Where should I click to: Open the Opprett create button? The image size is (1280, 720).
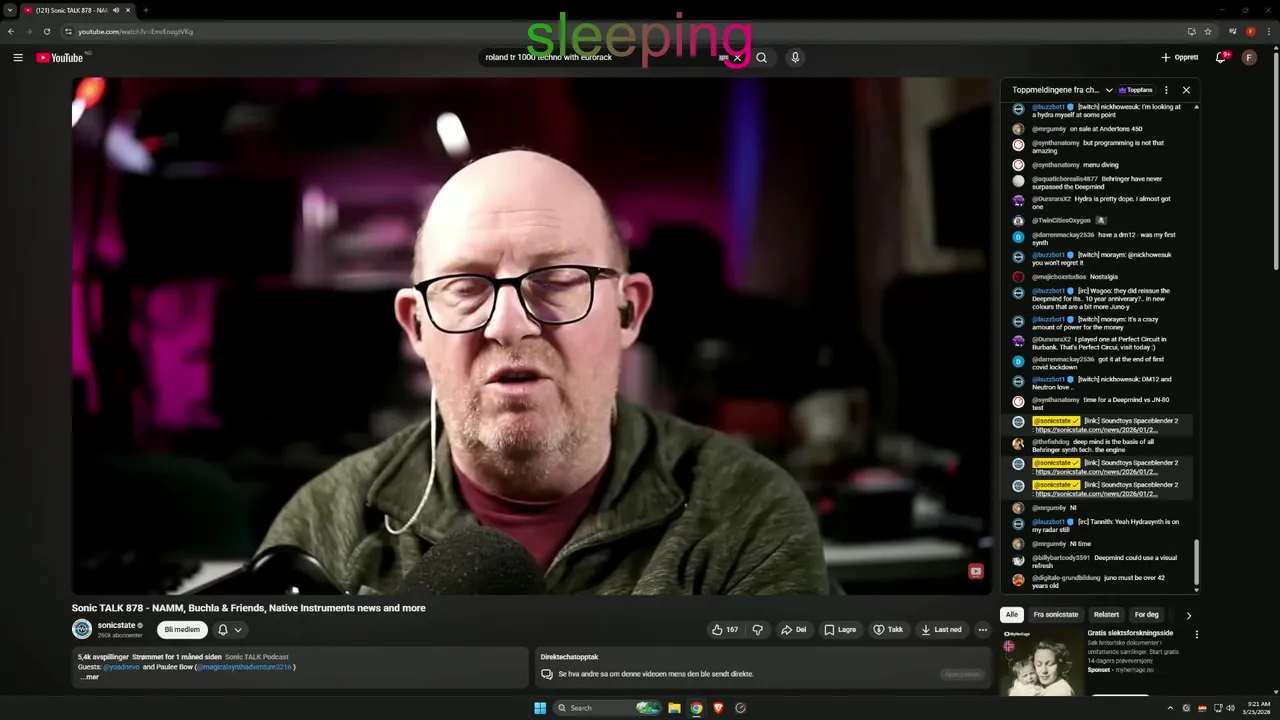1180,57
